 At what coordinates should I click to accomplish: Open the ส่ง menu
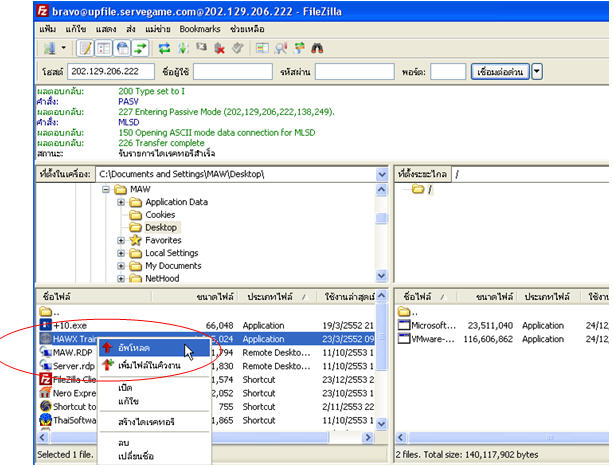131,29
